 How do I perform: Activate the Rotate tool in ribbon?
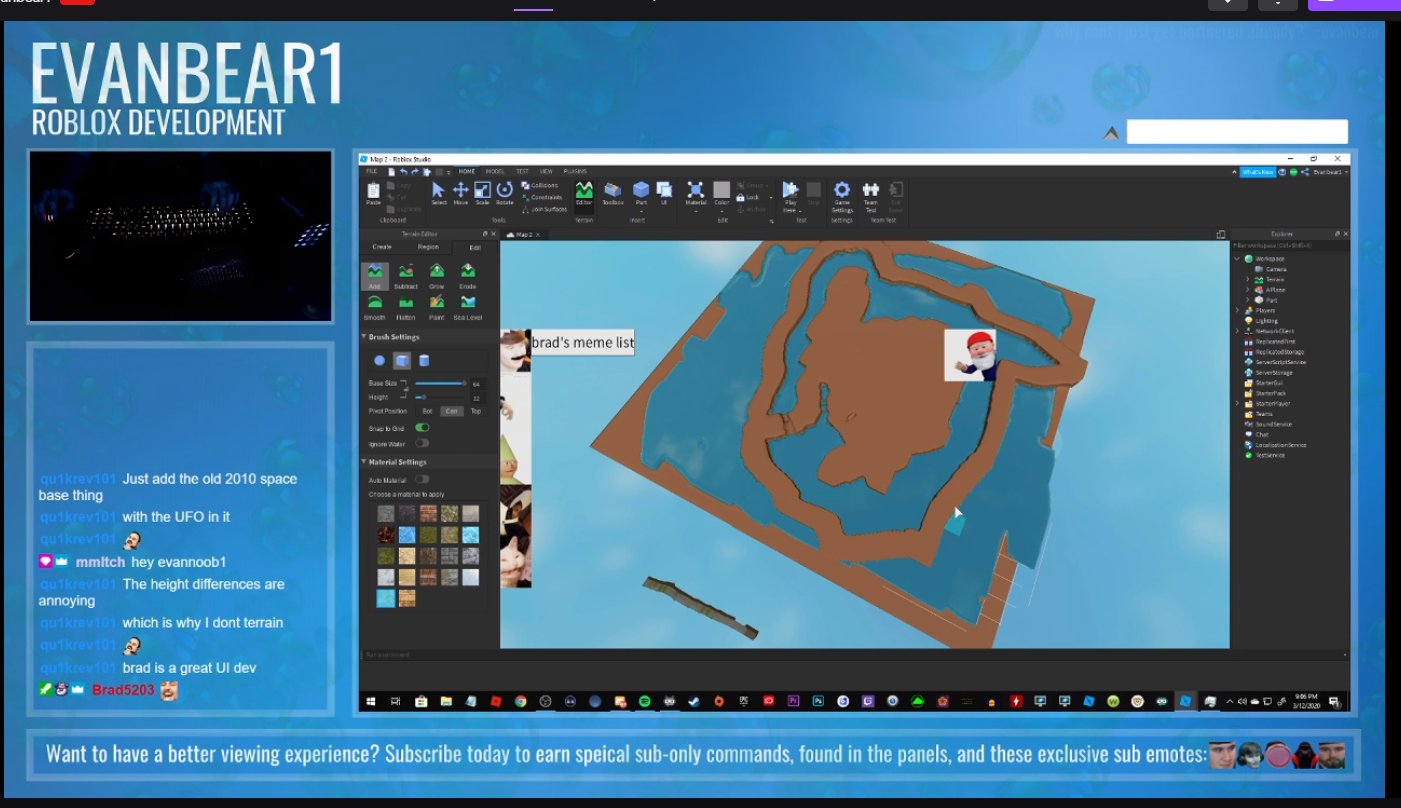505,193
